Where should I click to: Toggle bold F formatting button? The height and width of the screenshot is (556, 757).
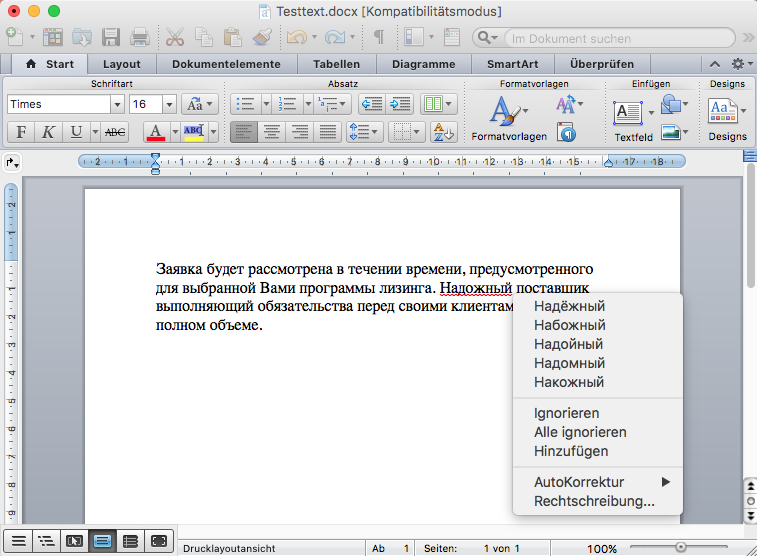tap(21, 132)
